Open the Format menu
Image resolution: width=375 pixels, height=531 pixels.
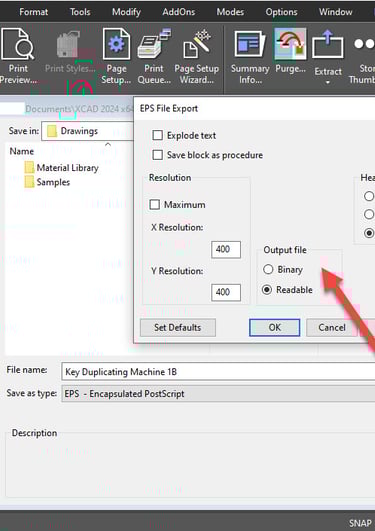pyautogui.click(x=34, y=12)
